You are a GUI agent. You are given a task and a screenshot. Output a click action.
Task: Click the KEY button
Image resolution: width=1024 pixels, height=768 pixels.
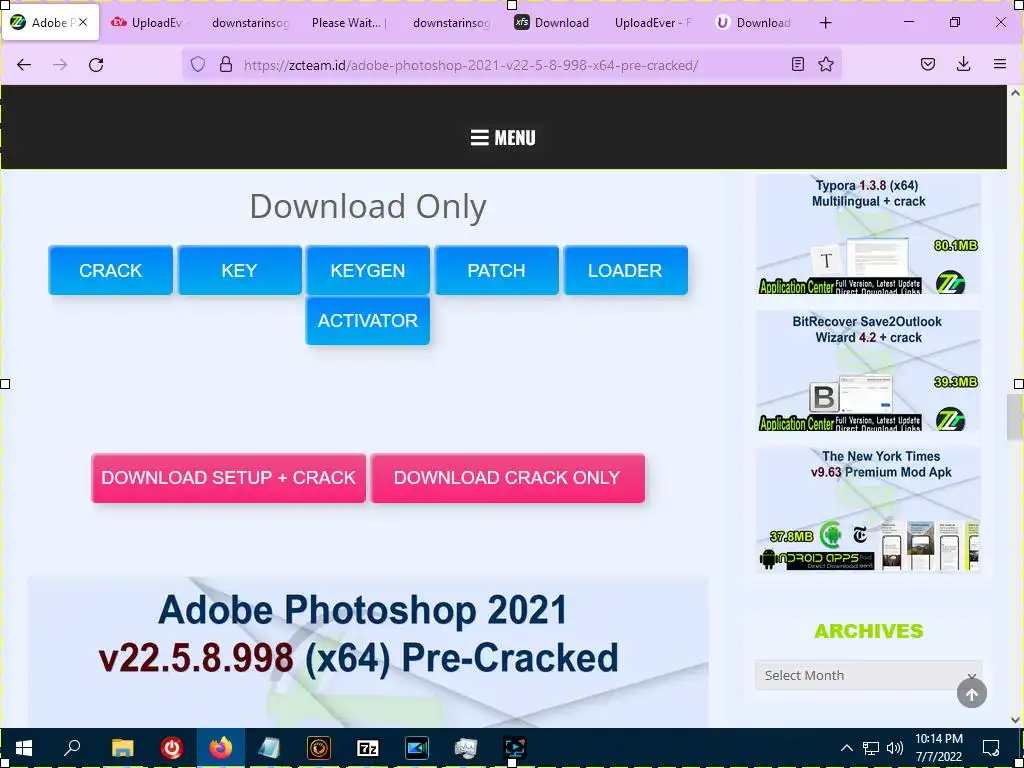tap(239, 270)
